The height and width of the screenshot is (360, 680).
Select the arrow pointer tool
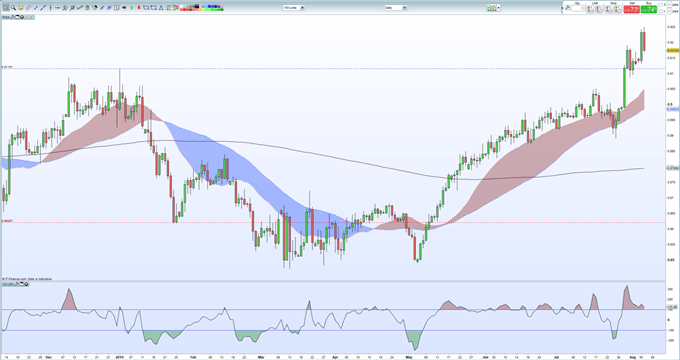pos(6,7)
